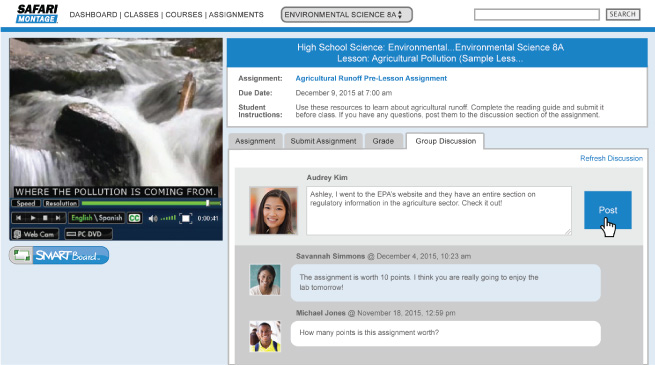Toggle closed captions with the CC button
The height and width of the screenshot is (365, 655).
[135, 218]
